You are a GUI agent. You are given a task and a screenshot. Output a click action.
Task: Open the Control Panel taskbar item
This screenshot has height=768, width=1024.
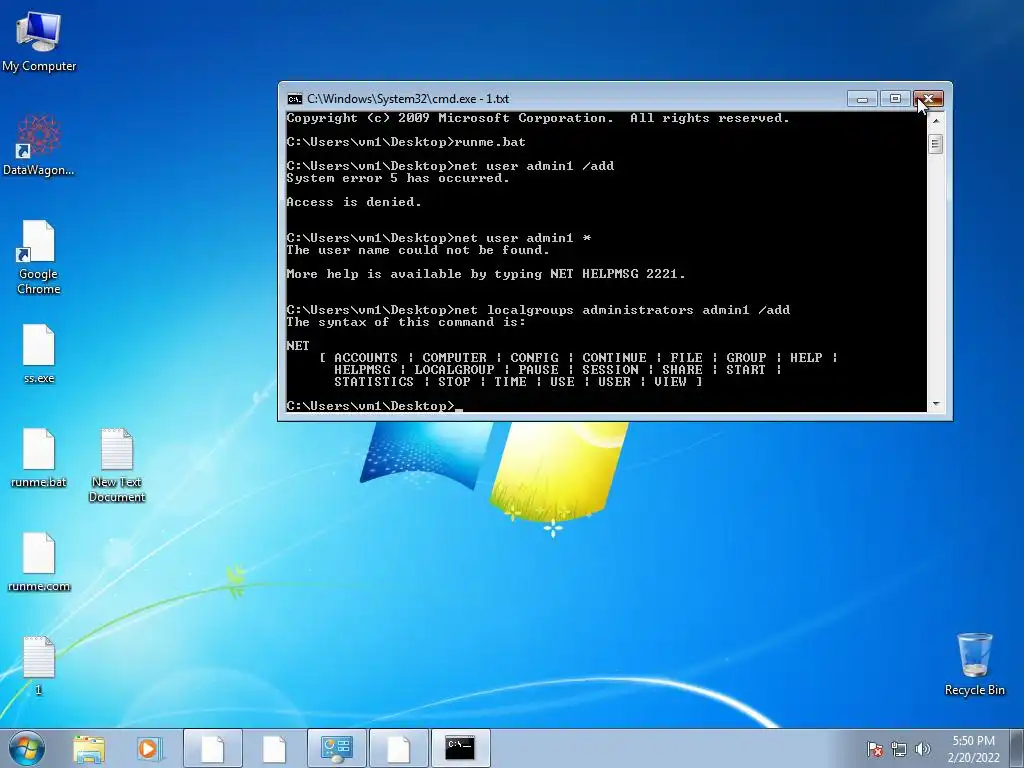[x=336, y=748]
